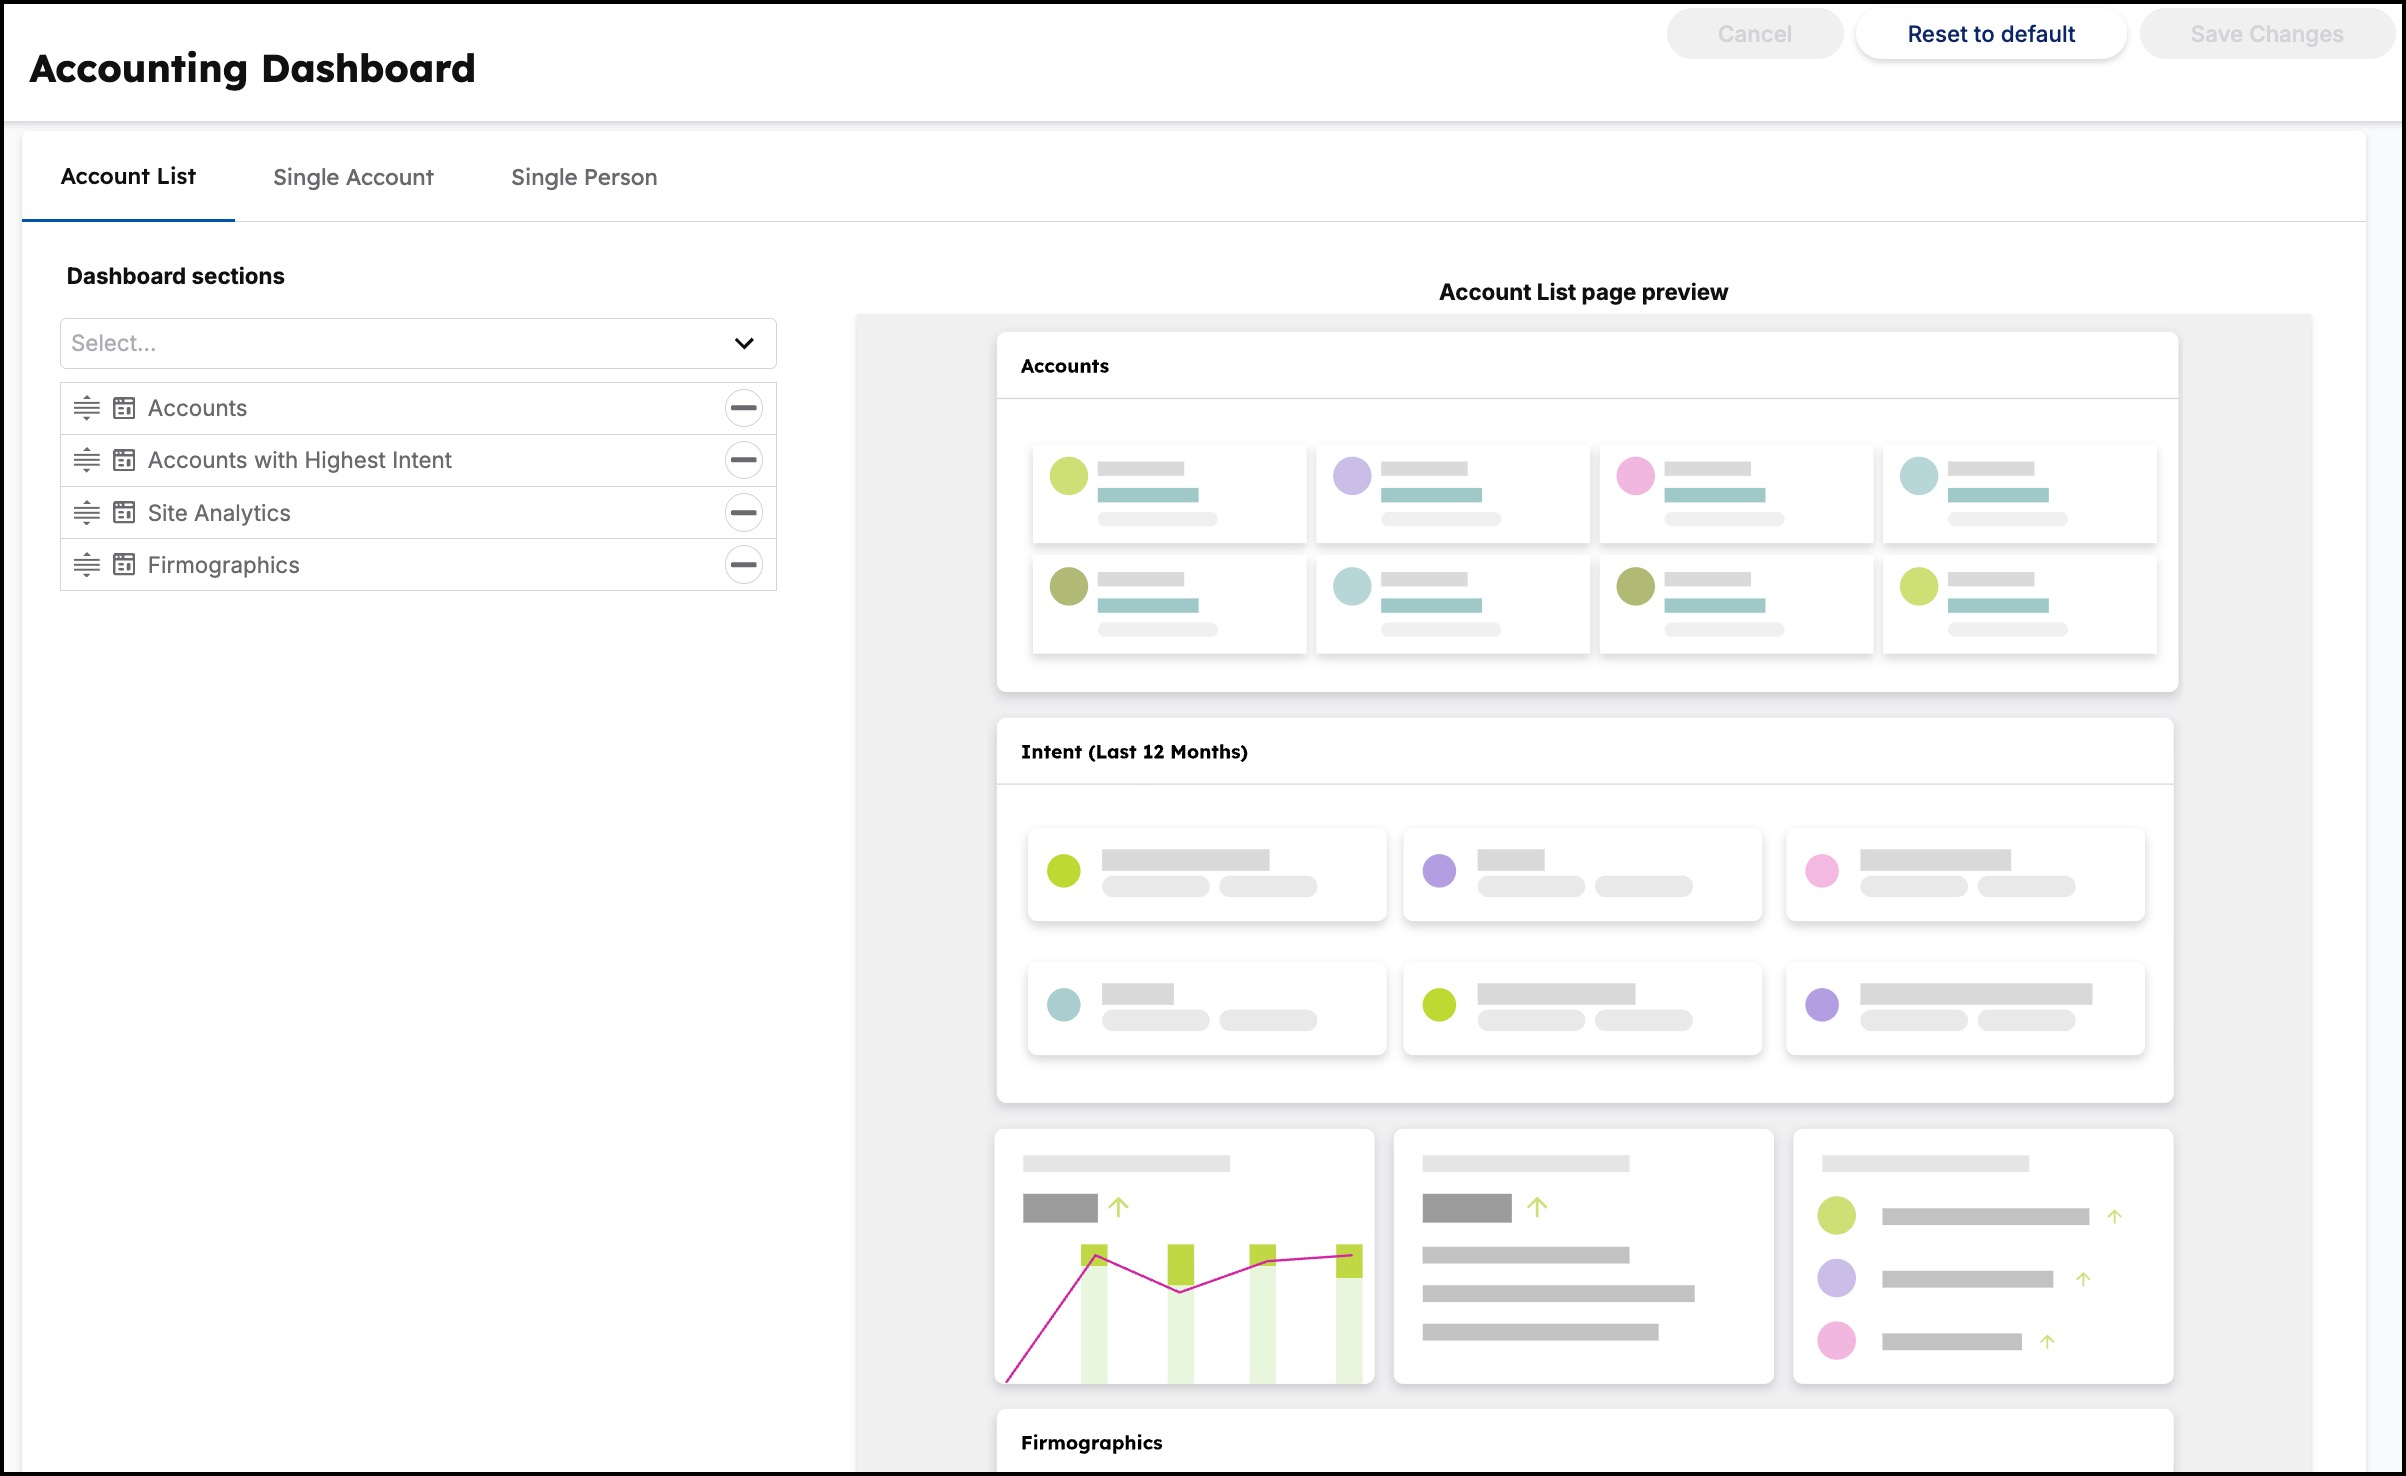The image size is (2406, 1476).
Task: Click drag handle beside Site Analytics
Action: pos(87,513)
